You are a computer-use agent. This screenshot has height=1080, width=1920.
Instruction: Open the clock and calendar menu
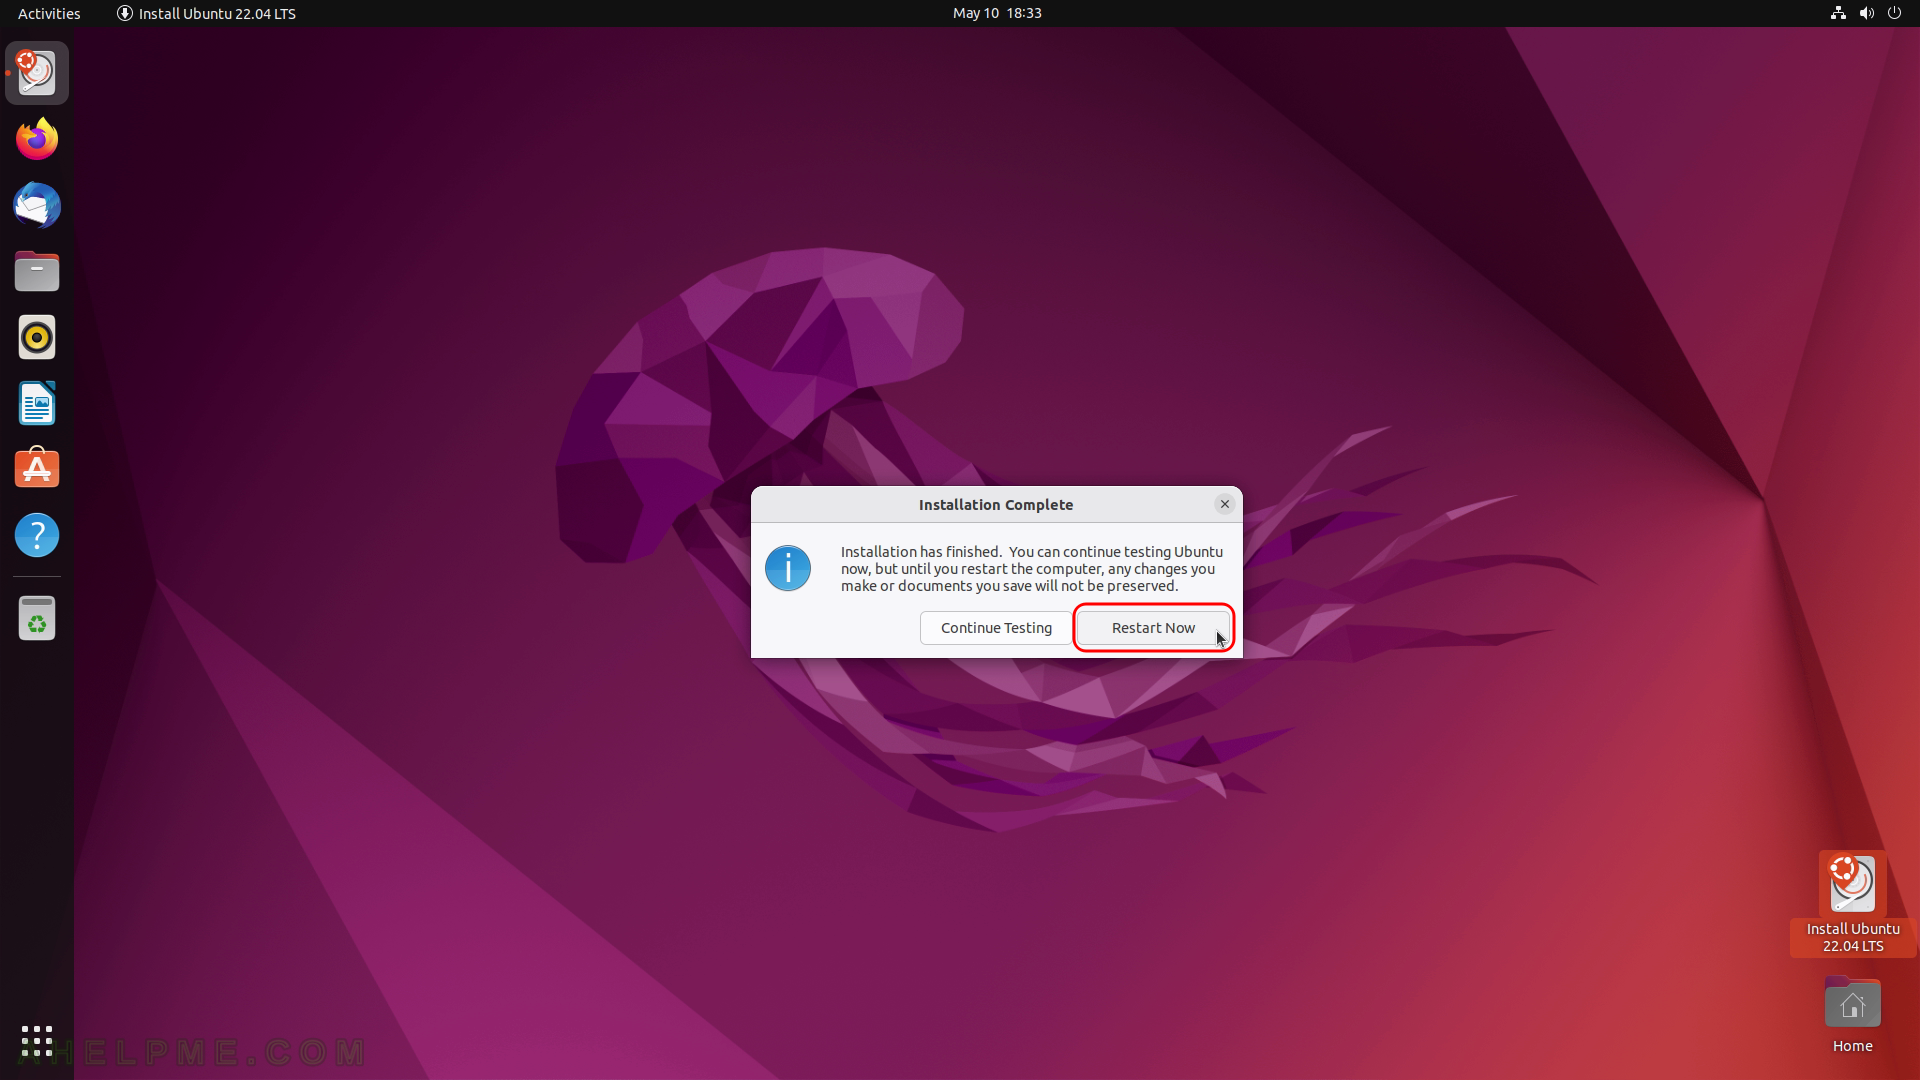[x=997, y=13]
